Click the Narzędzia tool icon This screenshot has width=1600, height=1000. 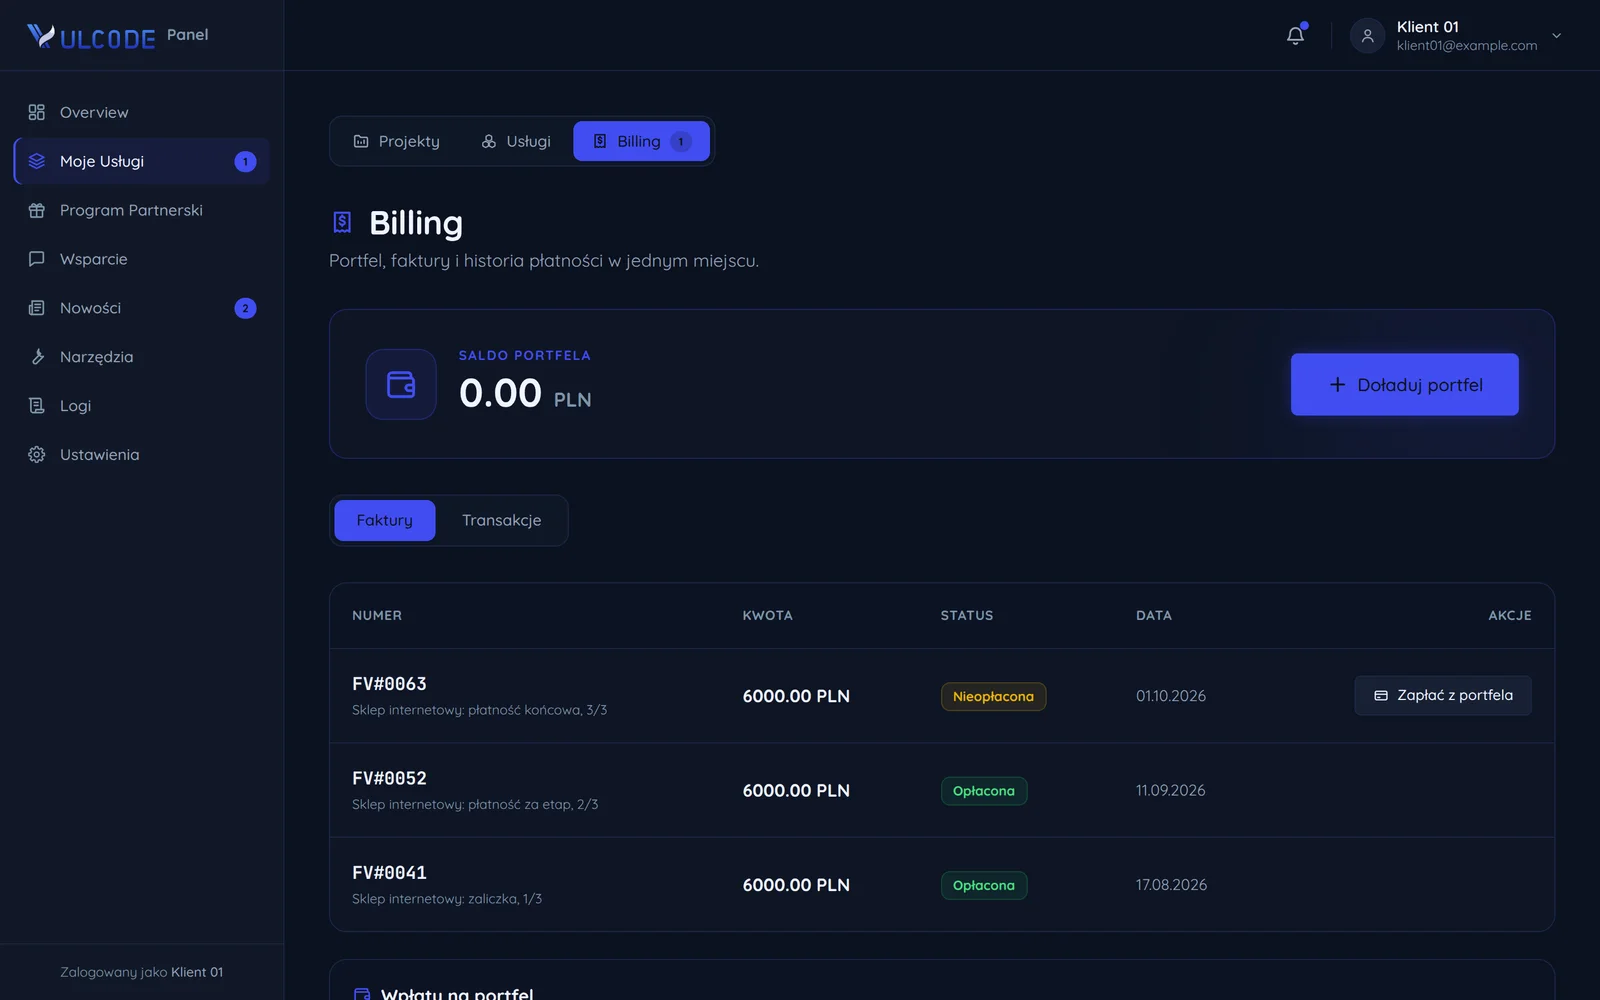pyautogui.click(x=37, y=357)
